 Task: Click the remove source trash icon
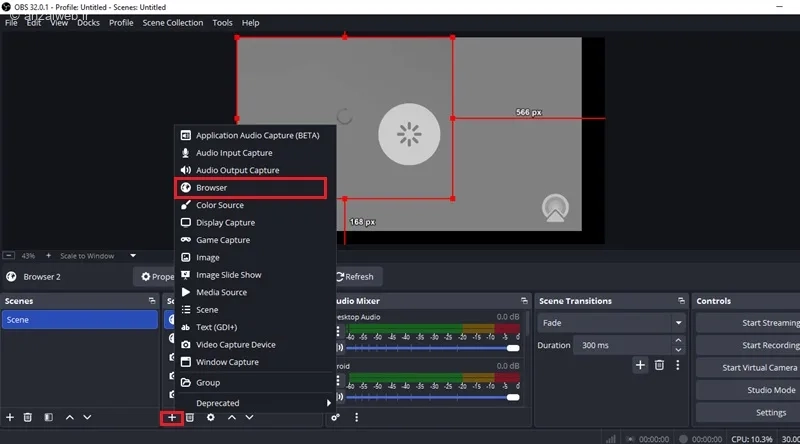(190, 417)
